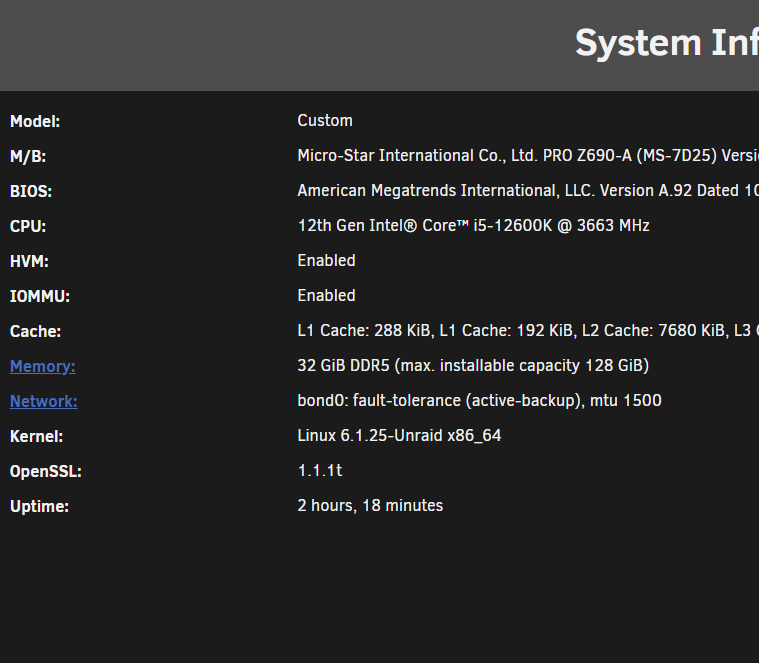Image resolution: width=759 pixels, height=663 pixels.
Task: Click the Kernel label
Action: click(x=36, y=437)
